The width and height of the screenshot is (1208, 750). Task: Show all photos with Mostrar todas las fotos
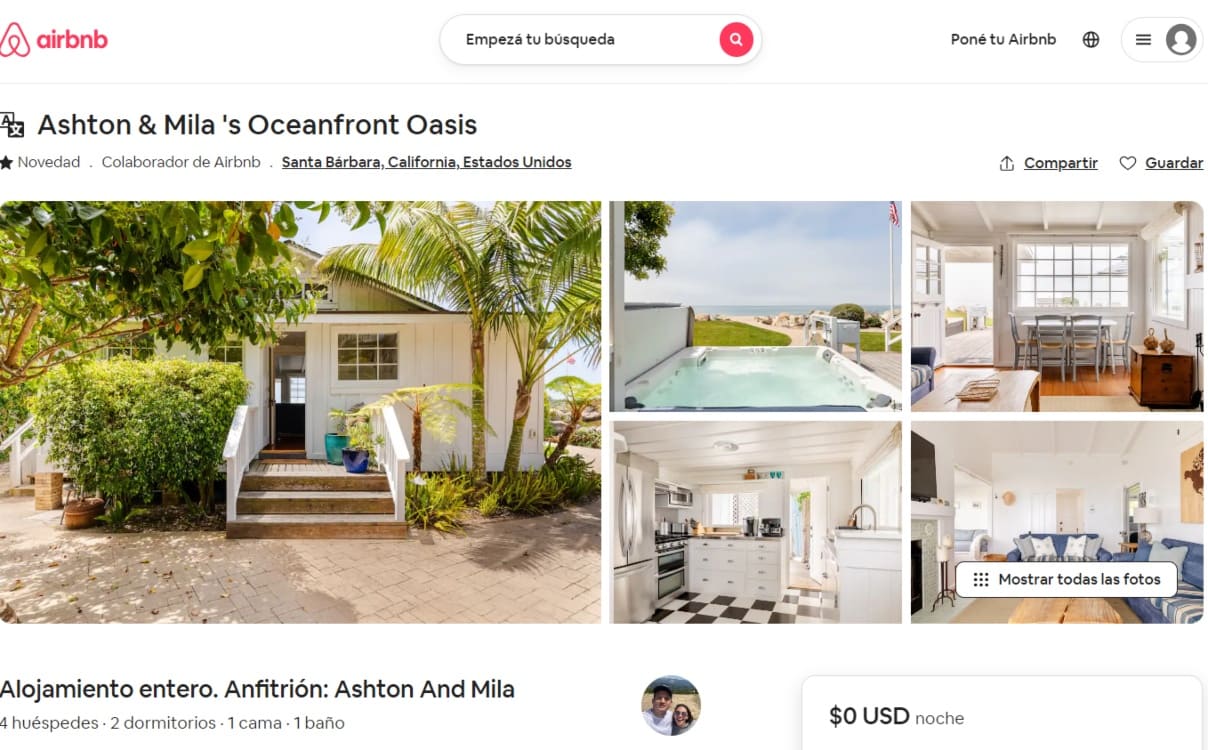coord(1067,580)
